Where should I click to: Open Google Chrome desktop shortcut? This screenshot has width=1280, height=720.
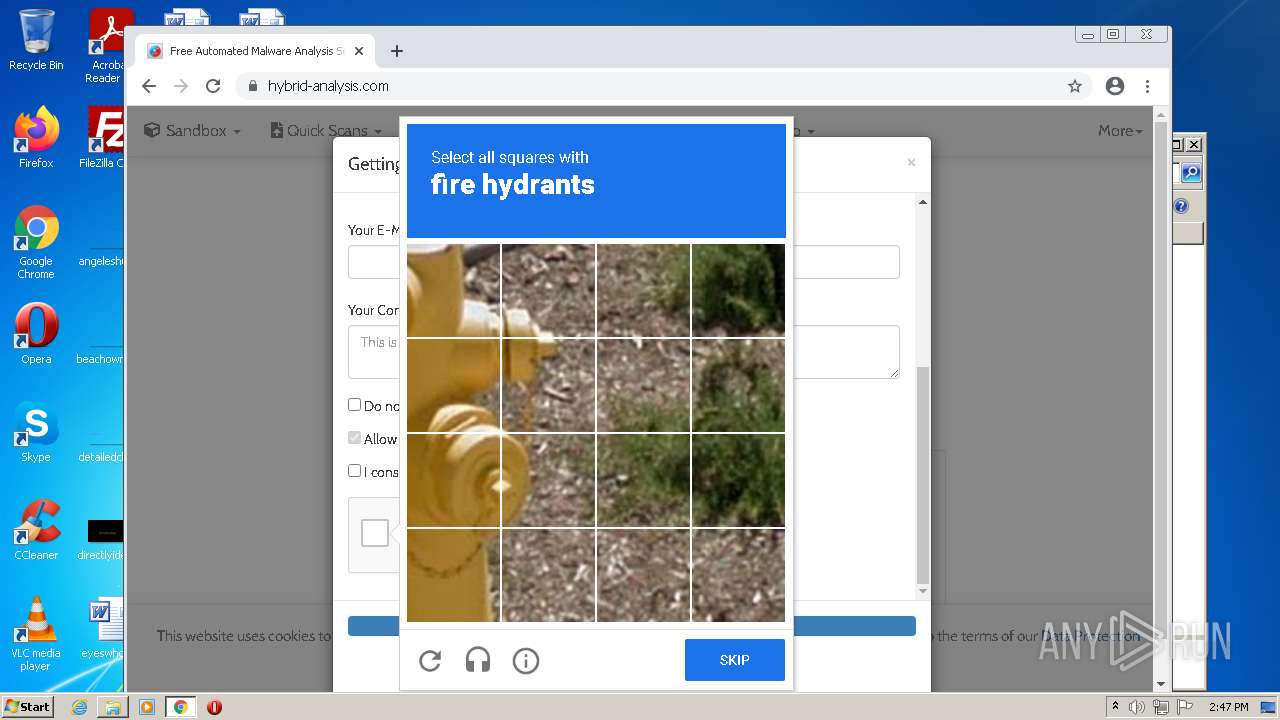point(36,242)
